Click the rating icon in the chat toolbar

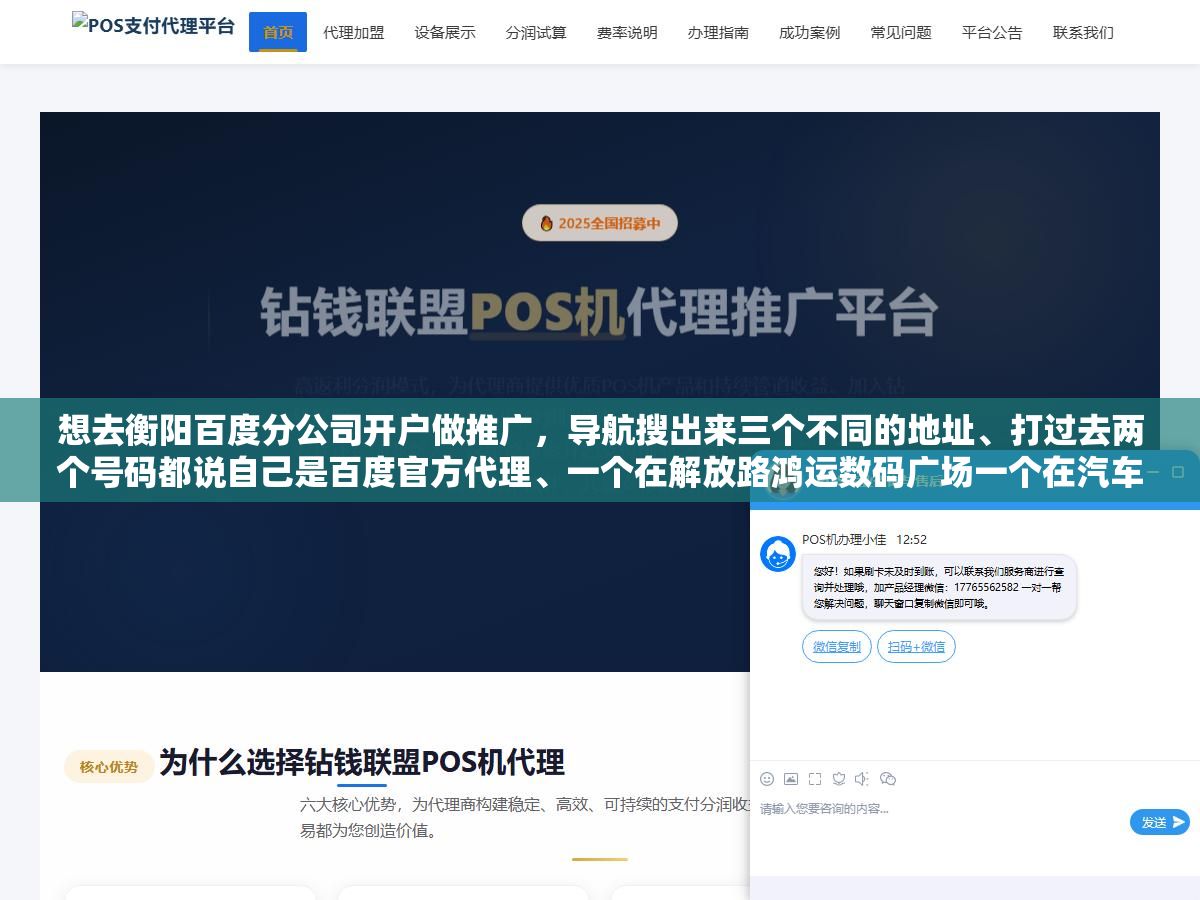839,778
